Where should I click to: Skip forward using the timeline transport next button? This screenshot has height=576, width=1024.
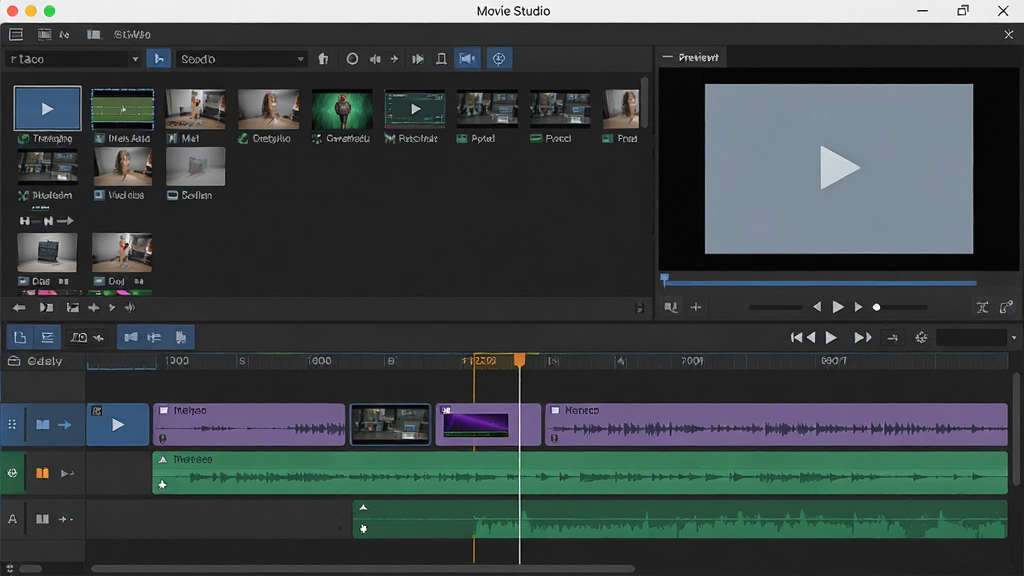pyautogui.click(x=863, y=337)
